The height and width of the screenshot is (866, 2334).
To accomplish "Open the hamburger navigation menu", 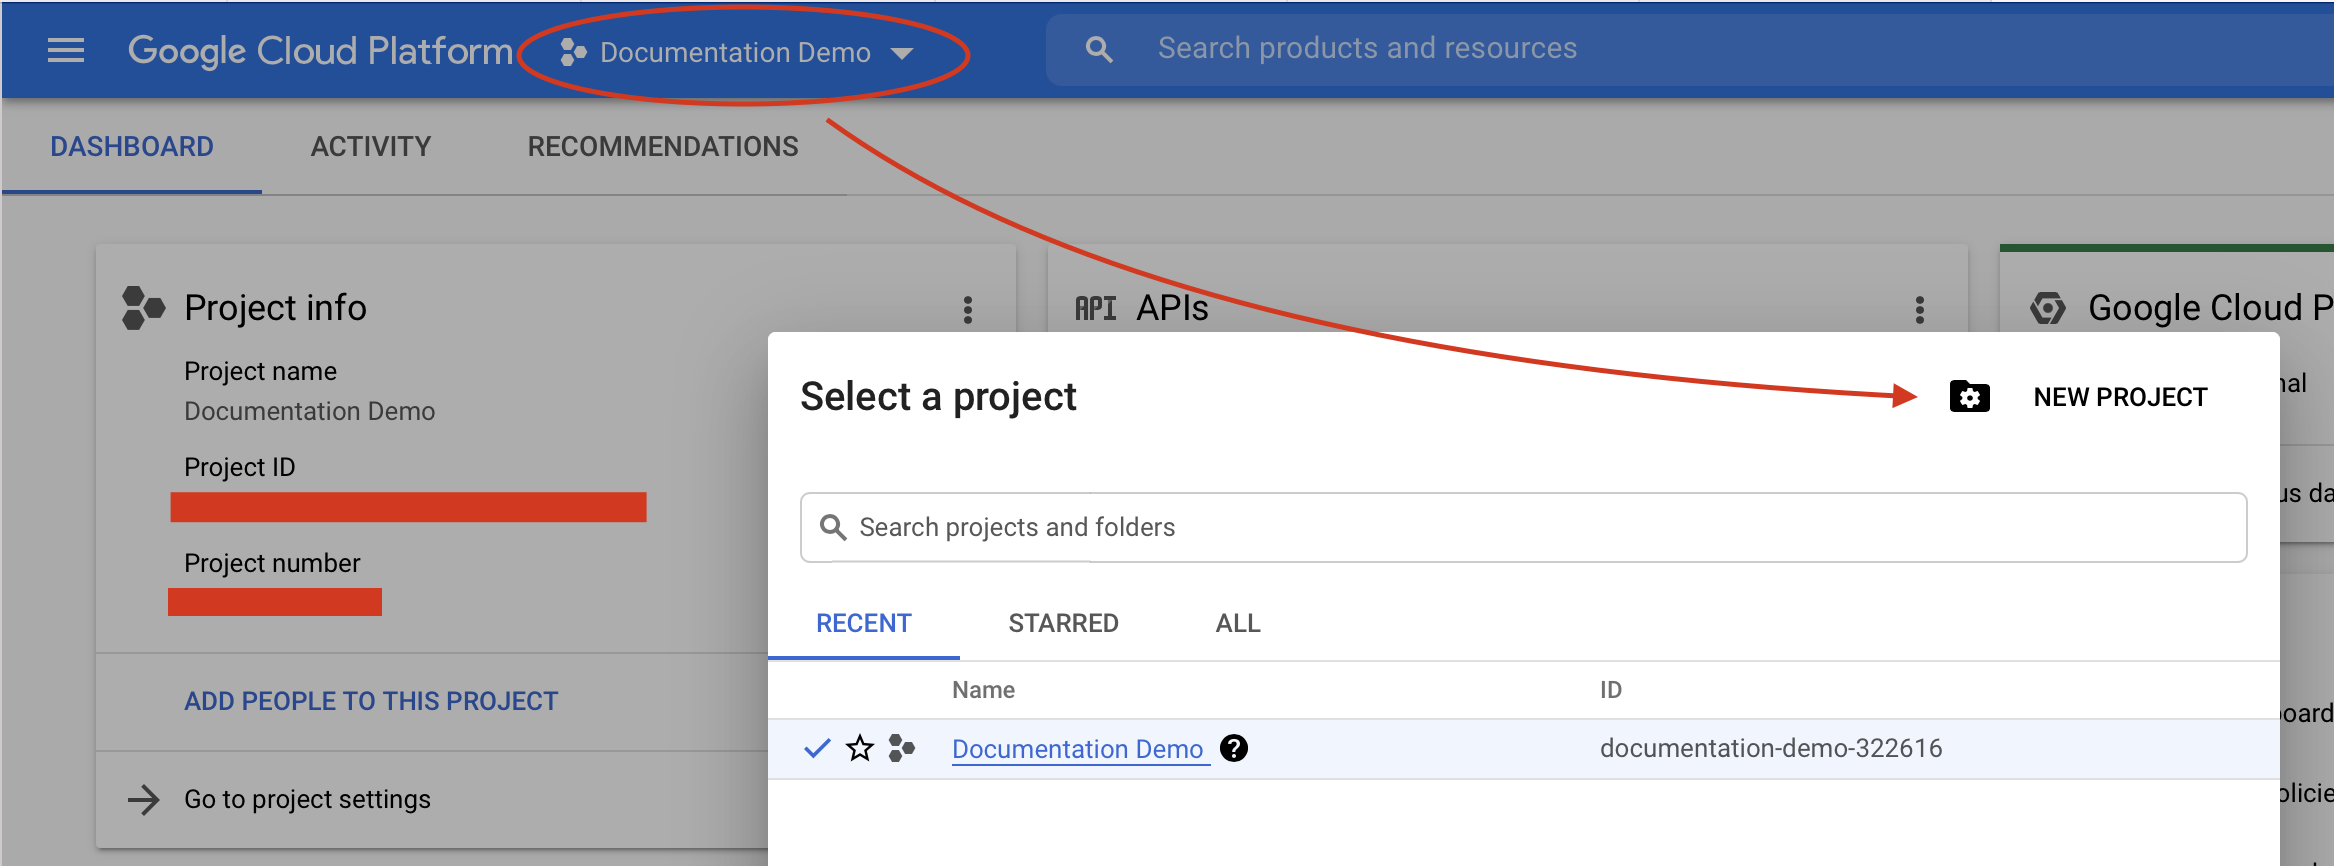I will 66,50.
